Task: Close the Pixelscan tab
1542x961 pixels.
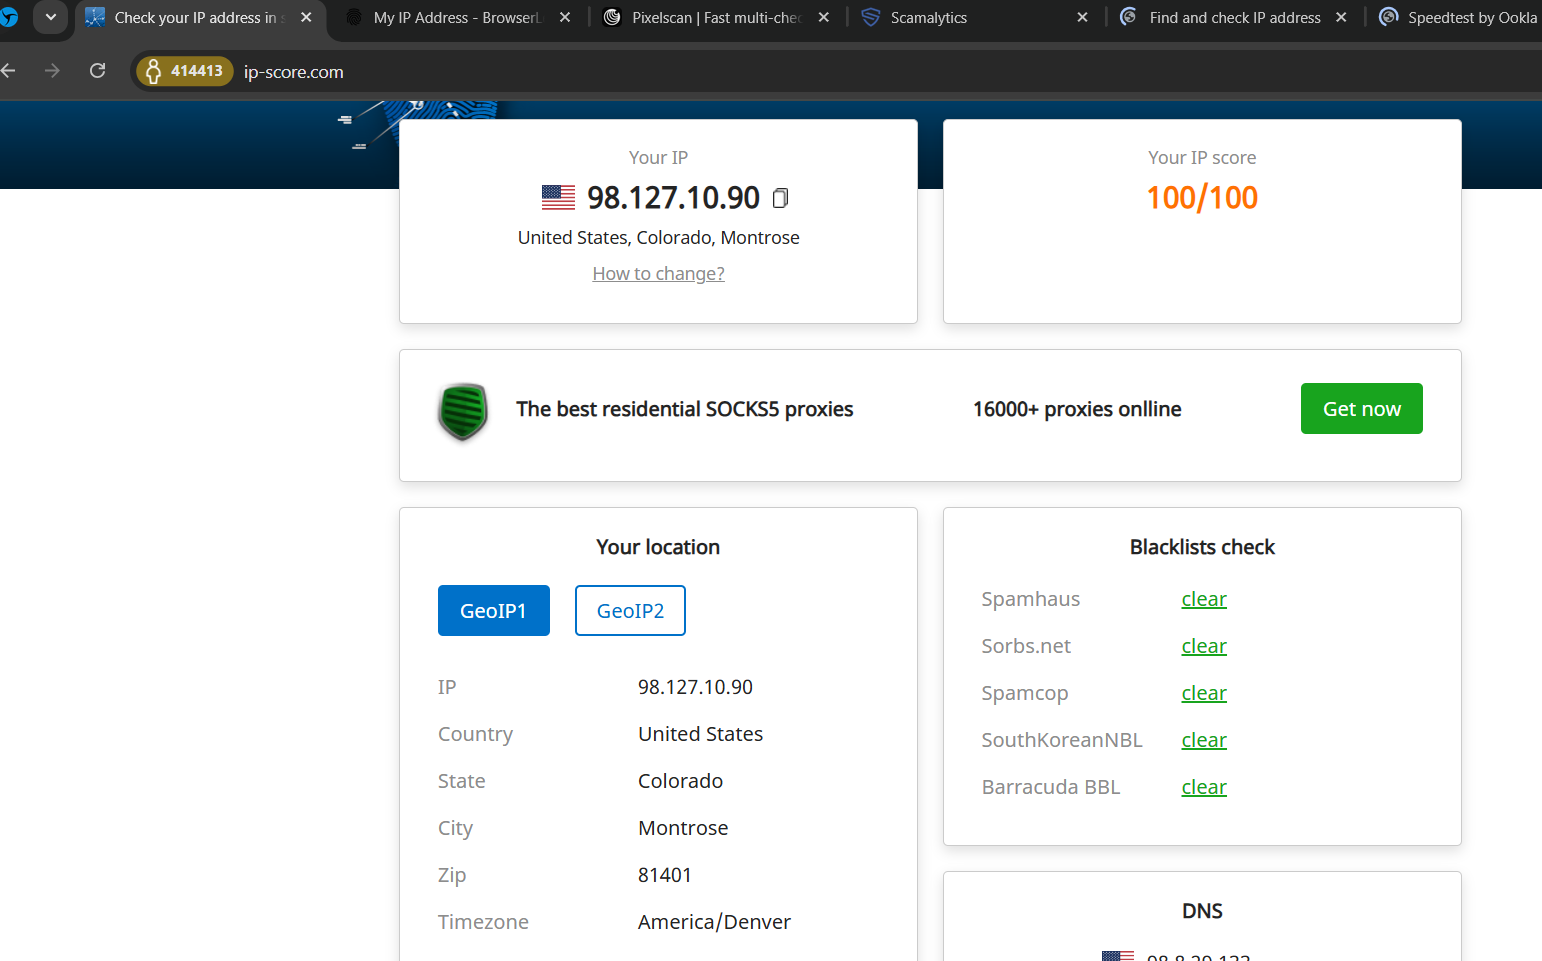Action: [823, 18]
